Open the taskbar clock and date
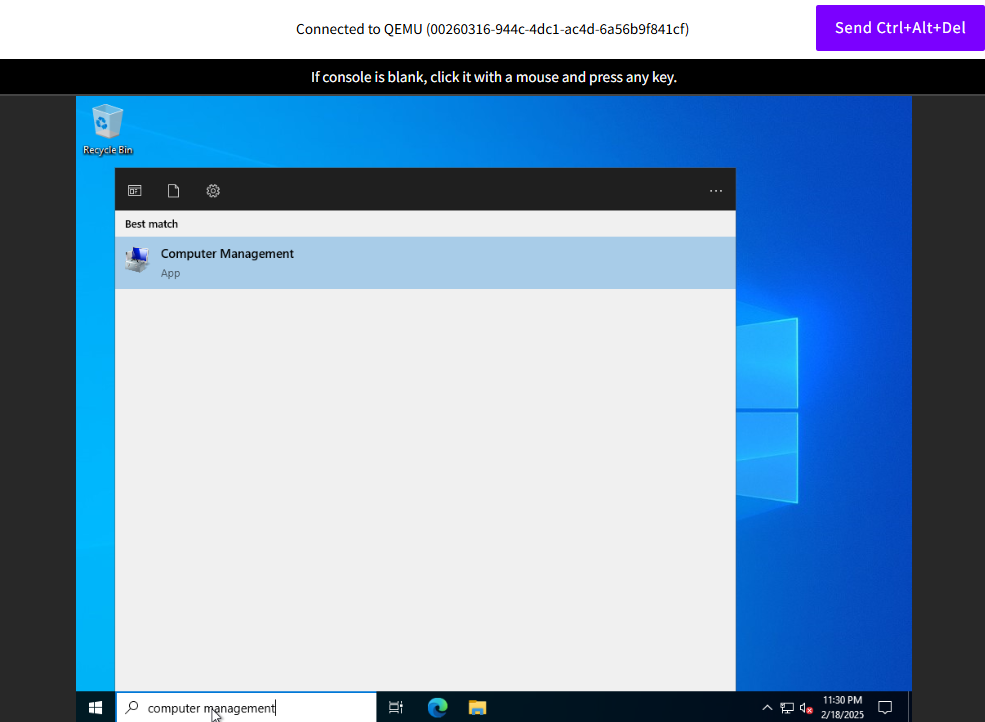The height and width of the screenshot is (722, 985). point(841,707)
